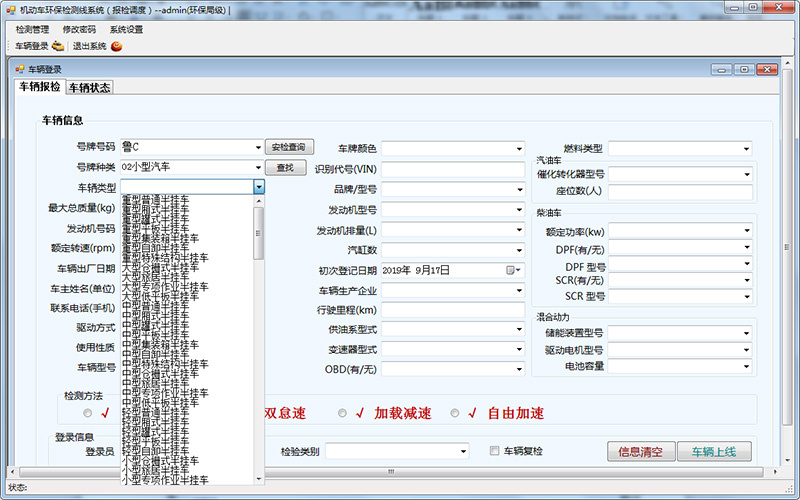800x500 pixels.
Task: Click the vehicle type list scrollbar thumb
Action: 258,234
